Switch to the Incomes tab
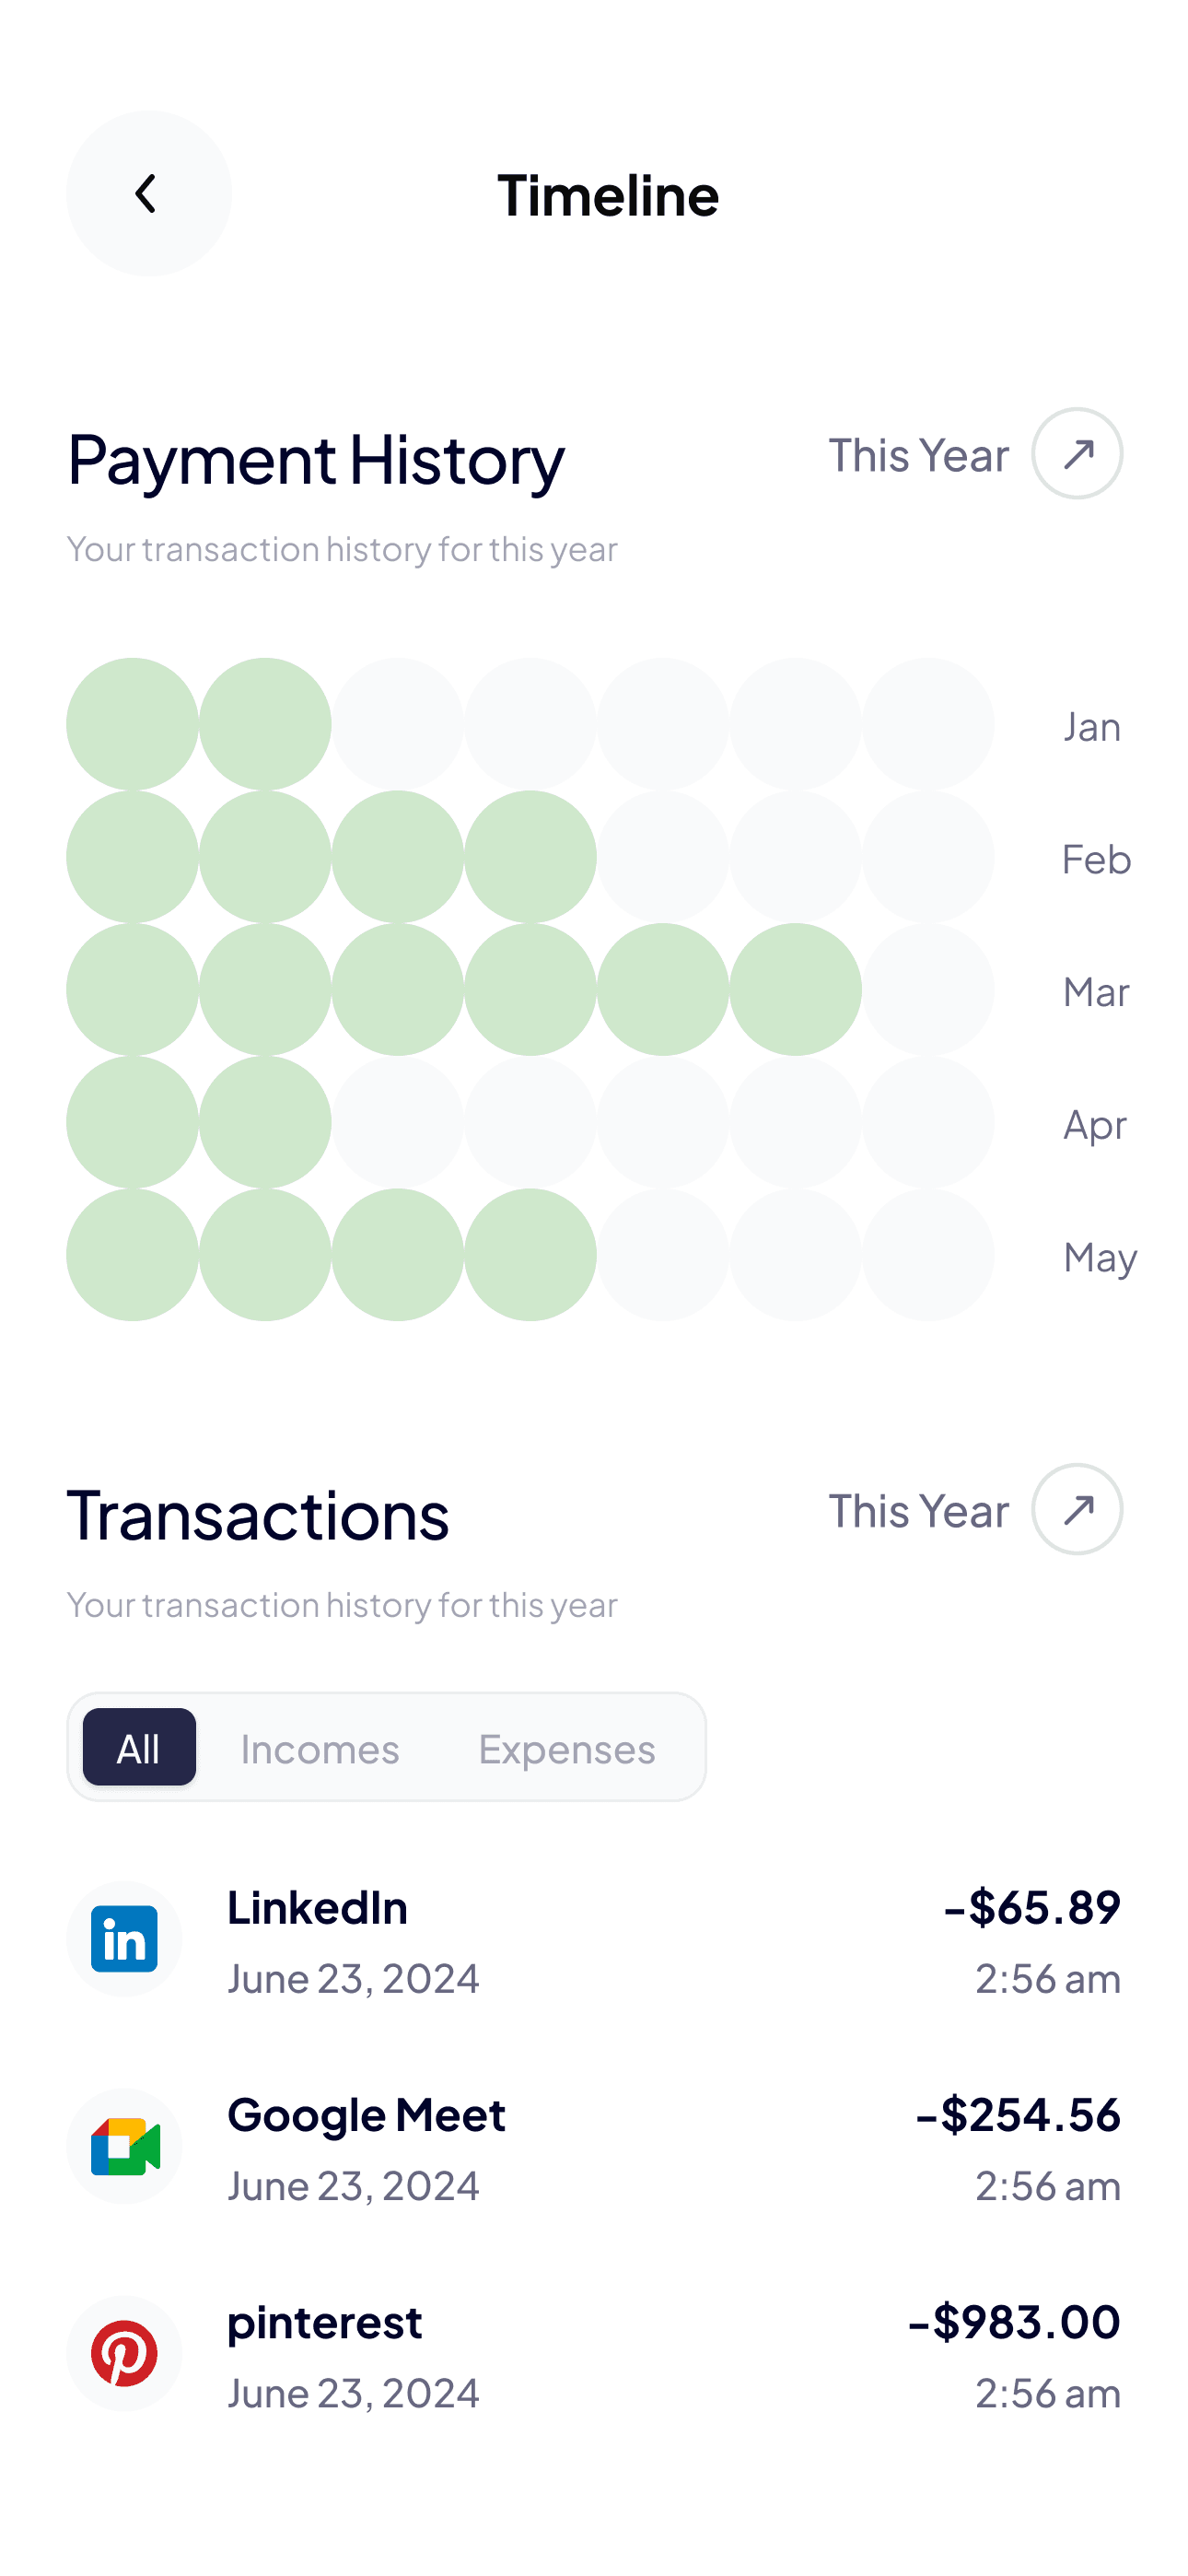 (320, 1749)
